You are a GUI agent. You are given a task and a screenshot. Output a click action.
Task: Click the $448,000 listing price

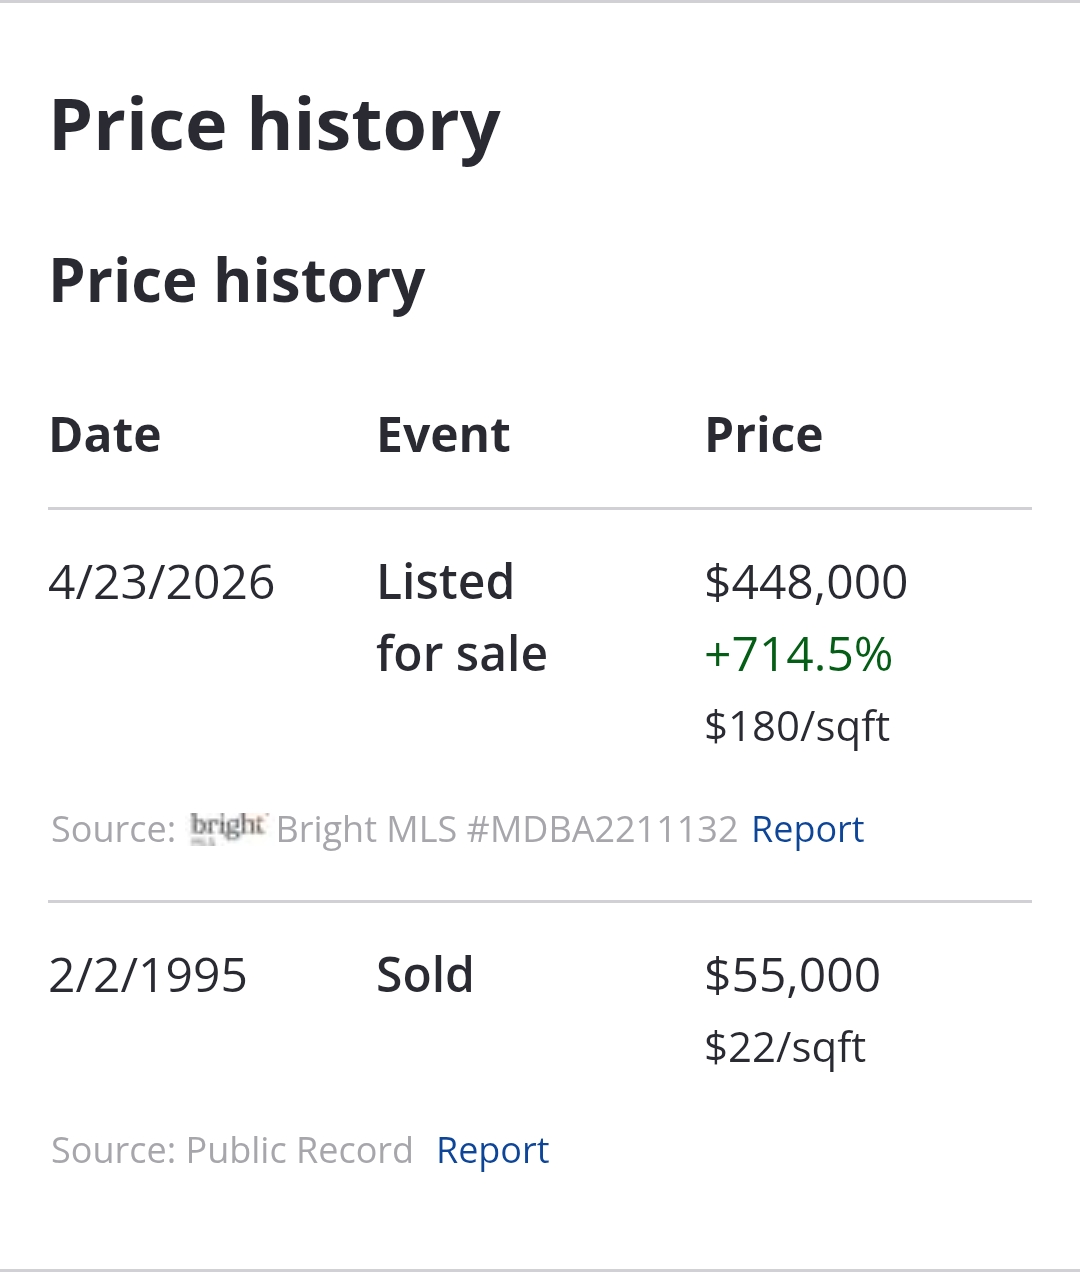[x=805, y=582]
